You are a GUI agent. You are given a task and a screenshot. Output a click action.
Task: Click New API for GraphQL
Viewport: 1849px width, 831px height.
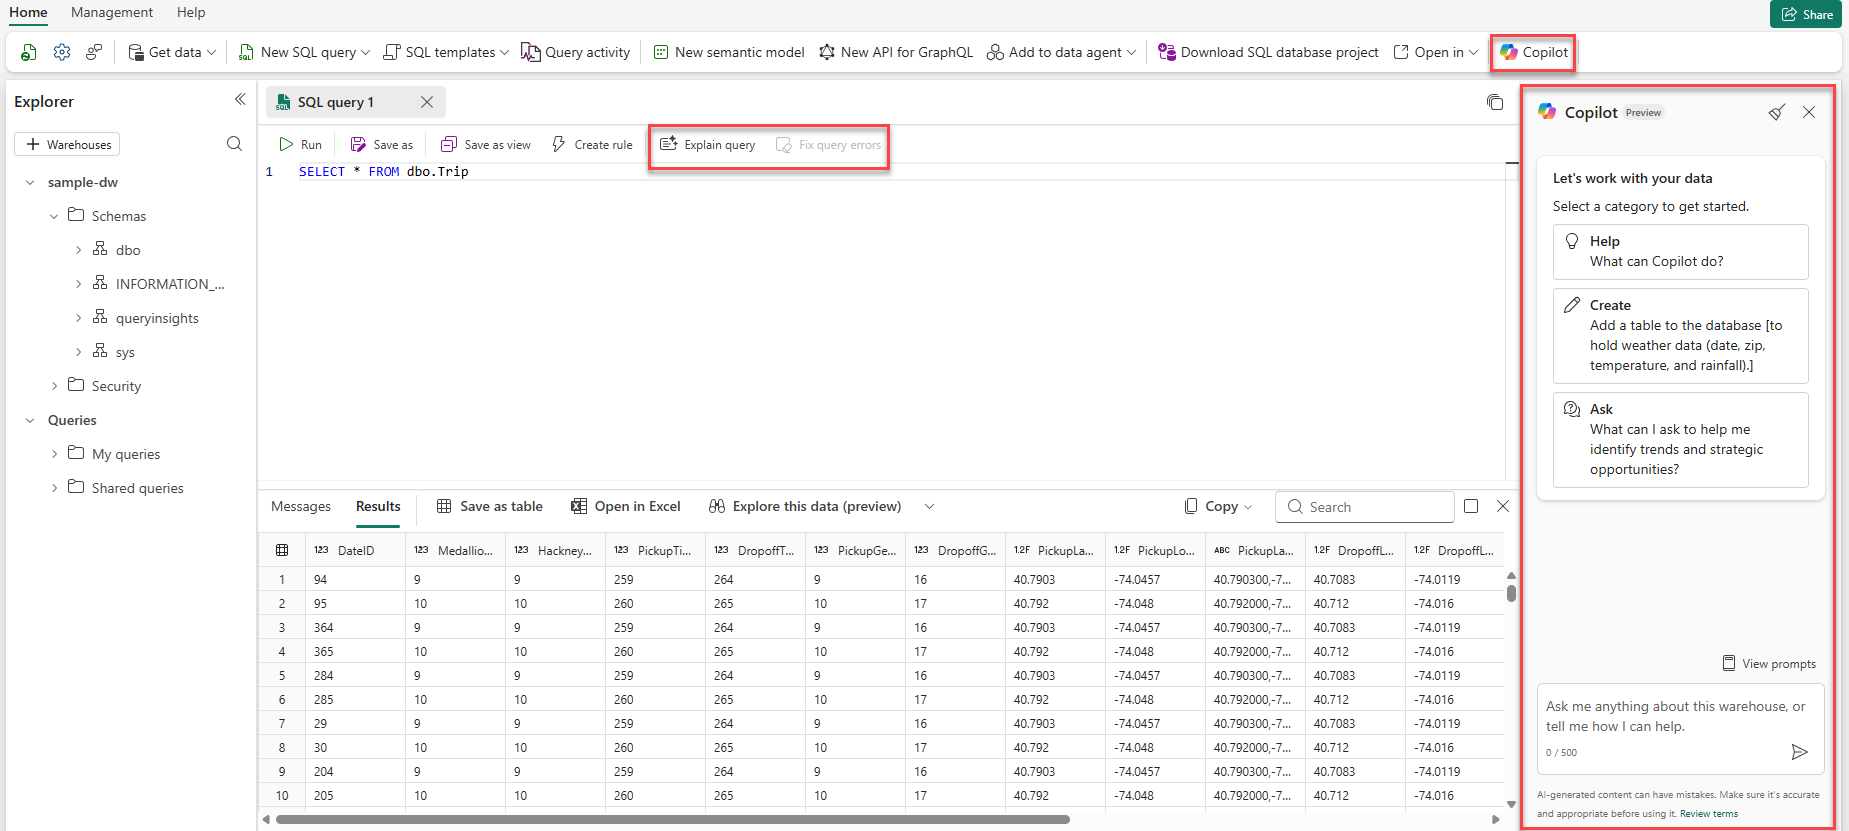(896, 52)
